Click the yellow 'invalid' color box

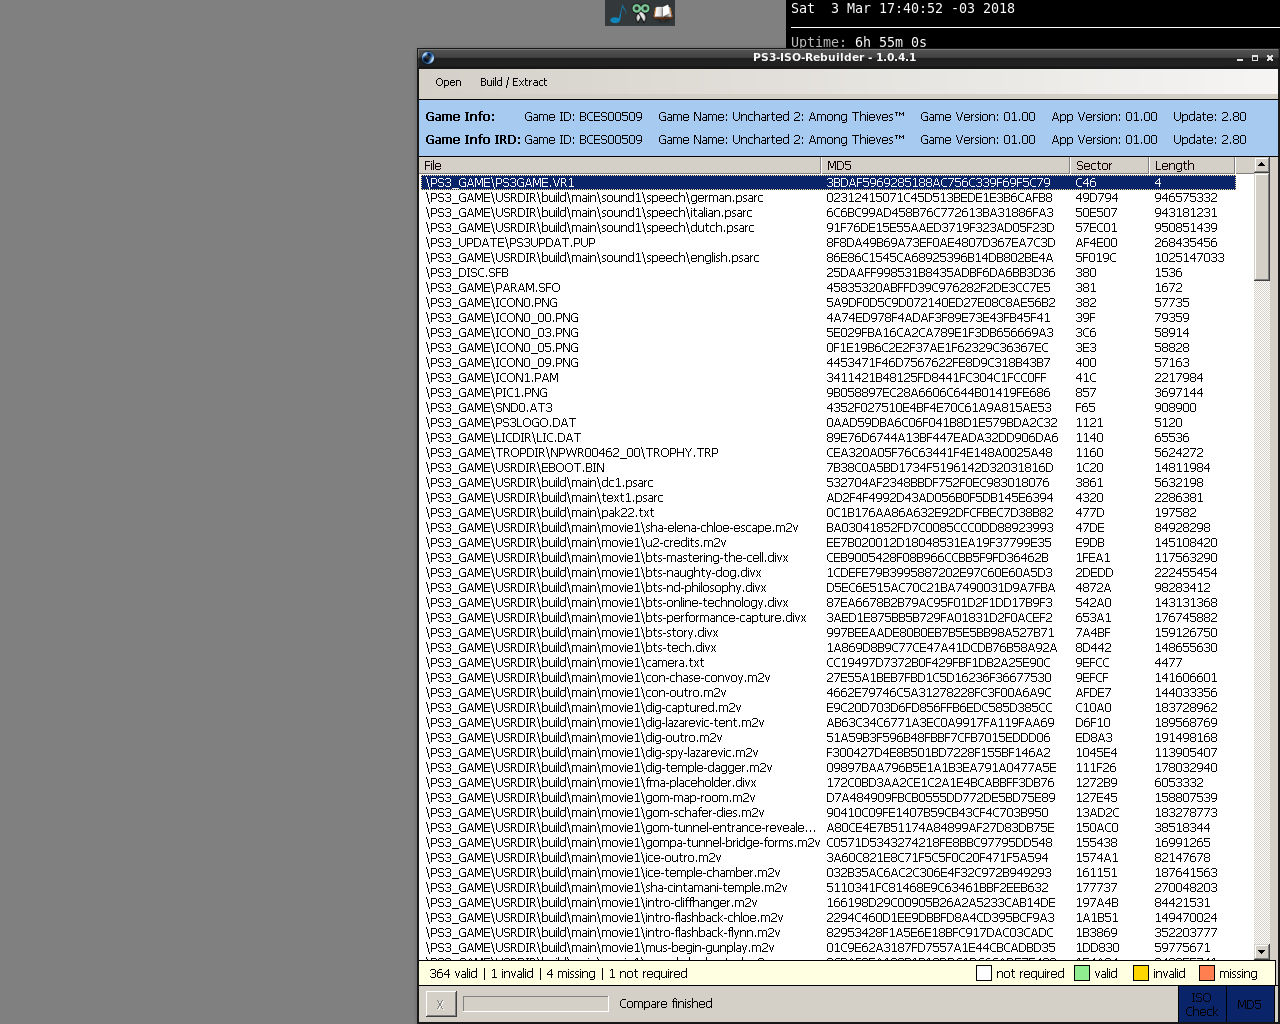[x=1140, y=973]
